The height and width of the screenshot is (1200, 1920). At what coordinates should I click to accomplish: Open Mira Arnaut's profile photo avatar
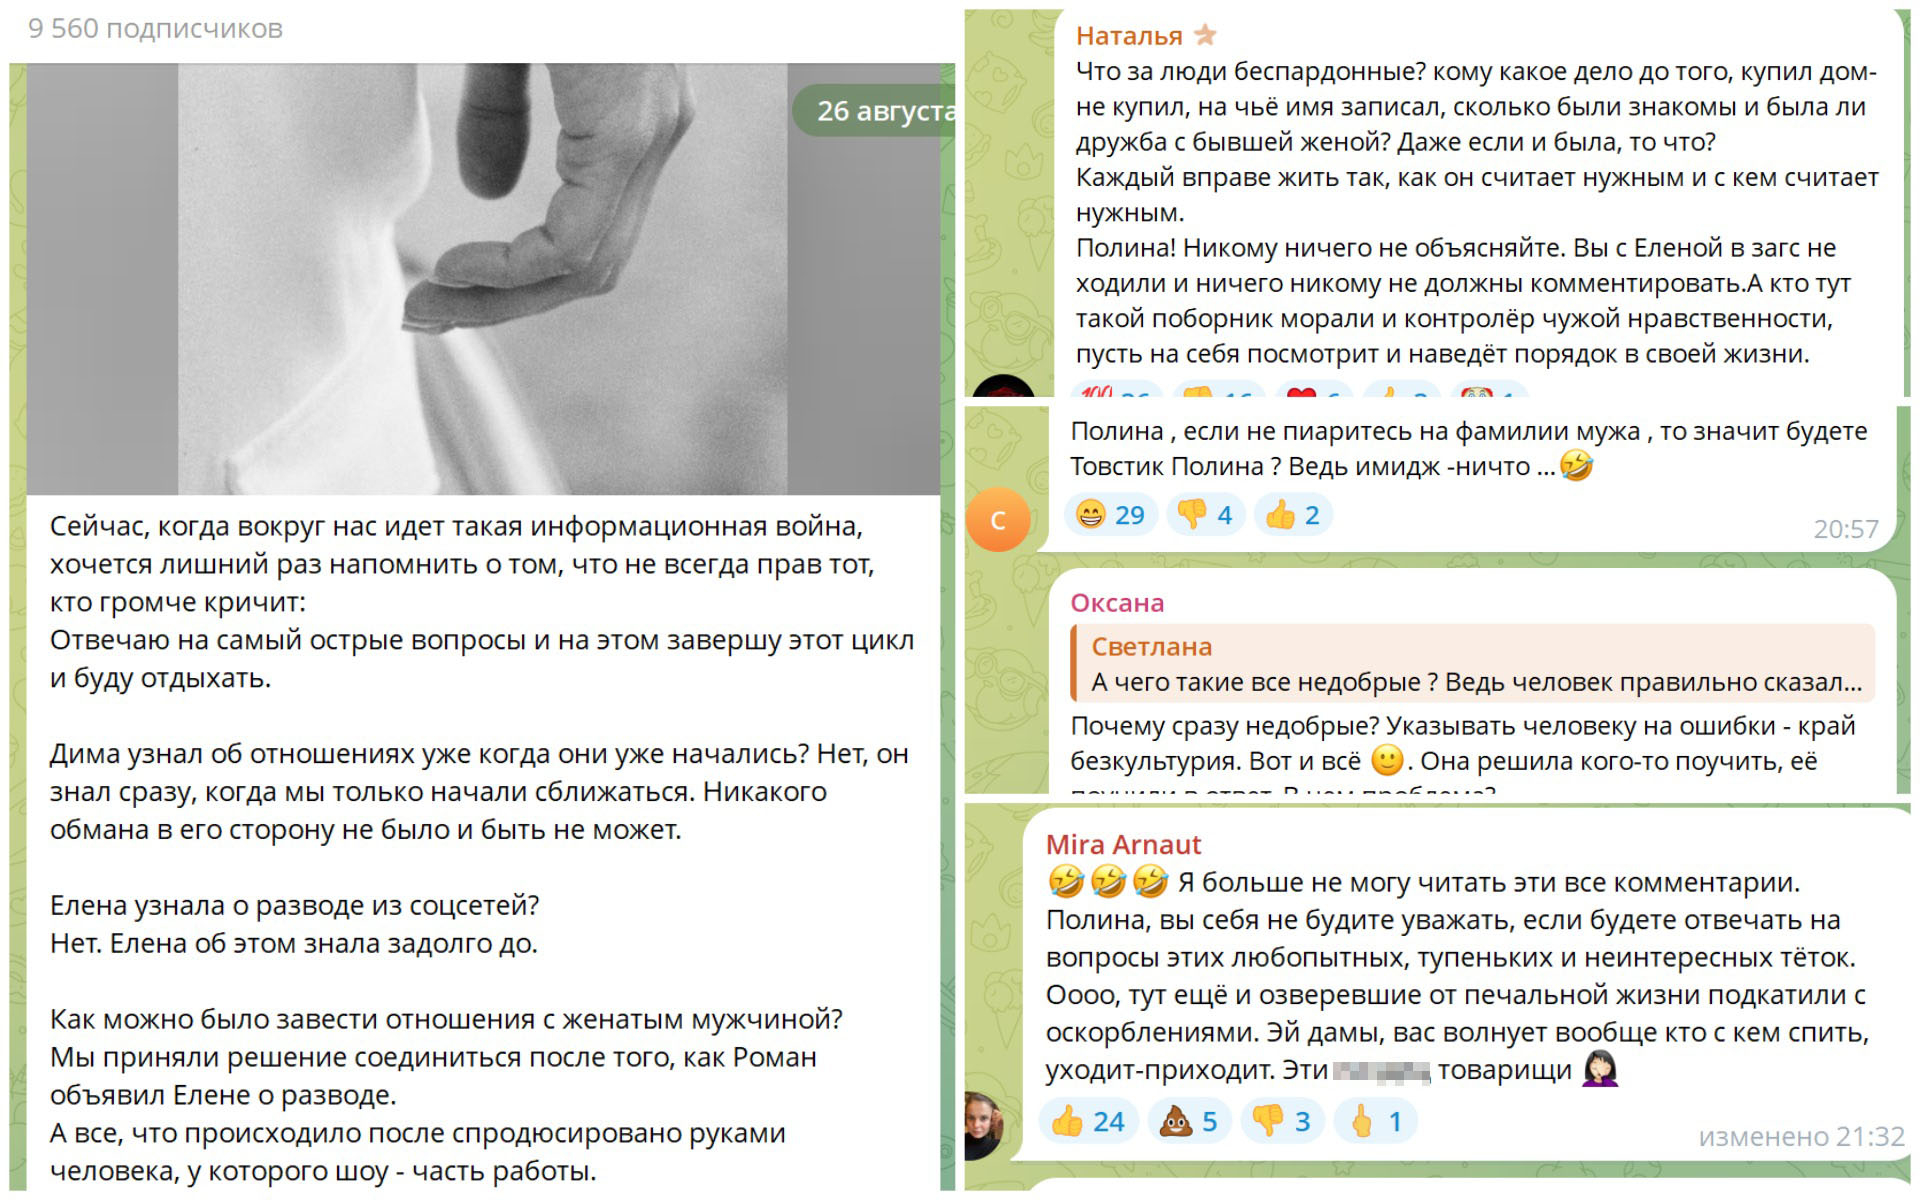(984, 1124)
